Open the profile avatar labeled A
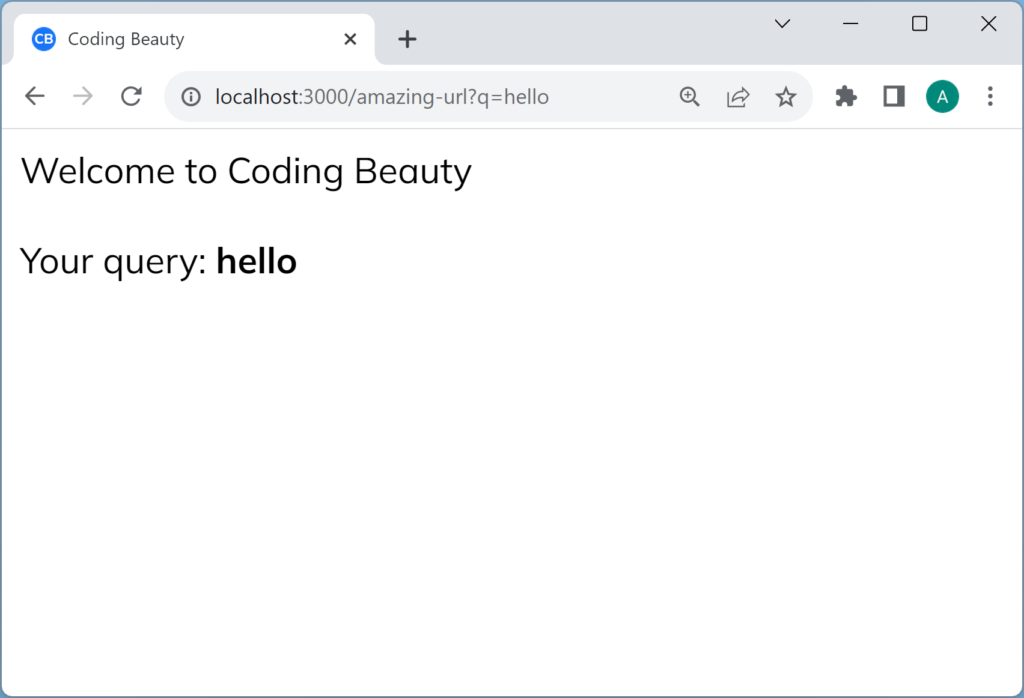 (942, 96)
